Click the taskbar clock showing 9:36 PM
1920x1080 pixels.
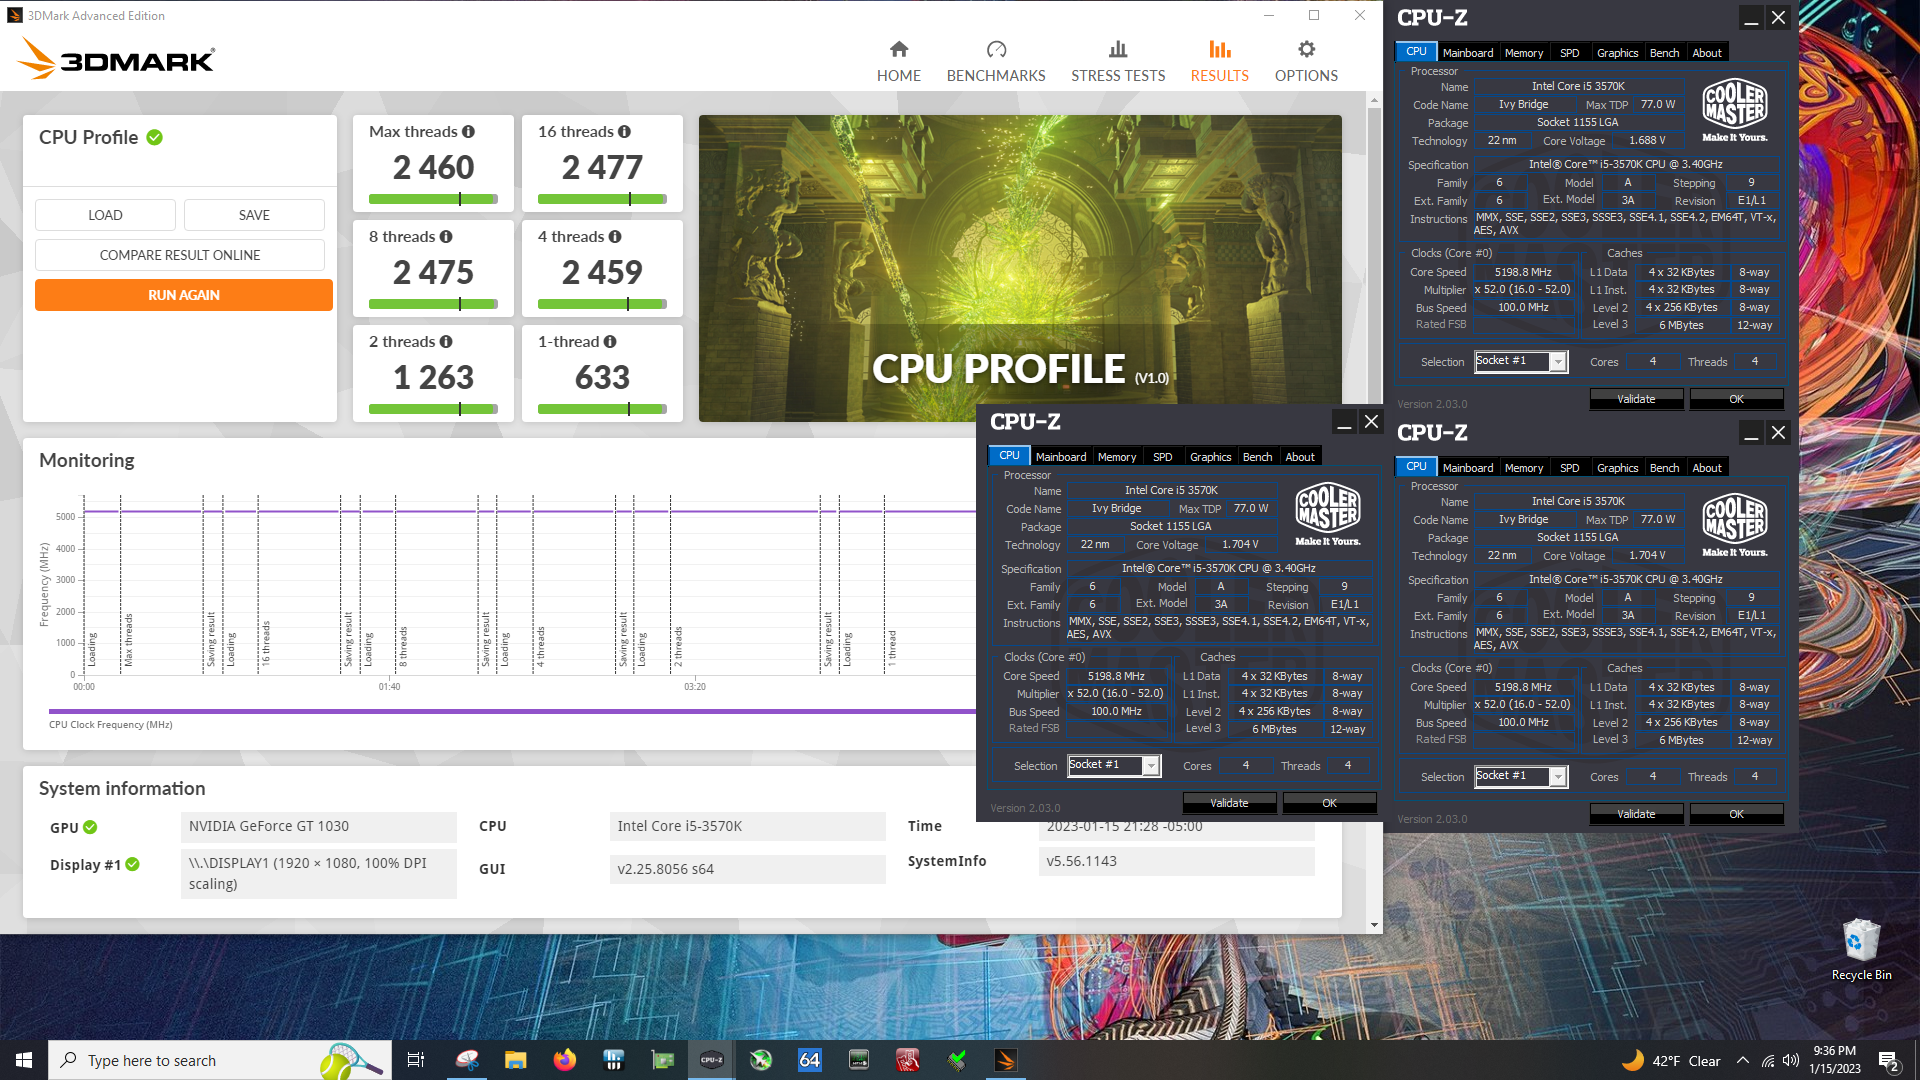point(1834,1060)
